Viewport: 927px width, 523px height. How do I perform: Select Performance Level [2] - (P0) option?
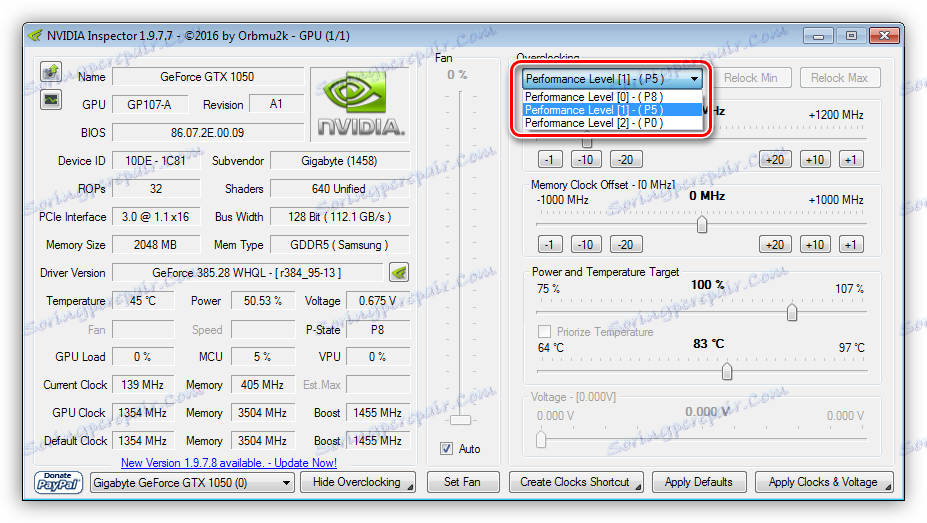(x=612, y=123)
